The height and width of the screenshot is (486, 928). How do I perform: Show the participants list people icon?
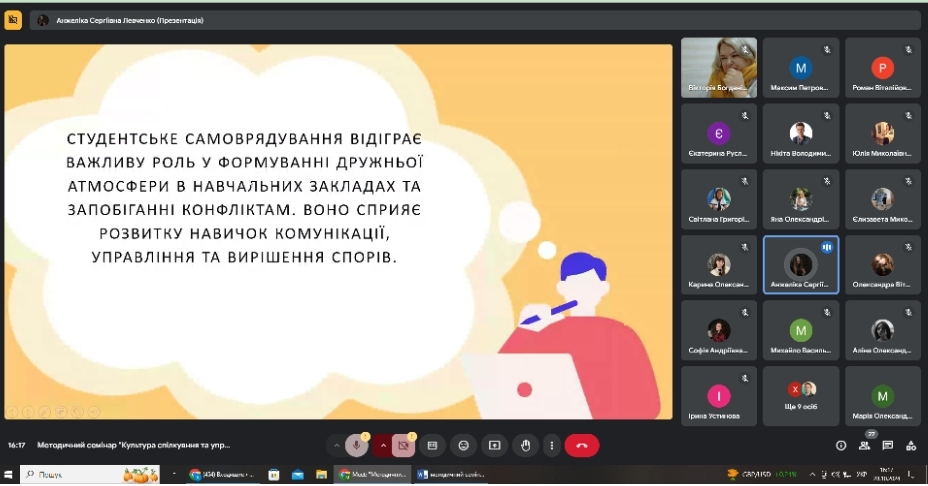click(x=864, y=445)
